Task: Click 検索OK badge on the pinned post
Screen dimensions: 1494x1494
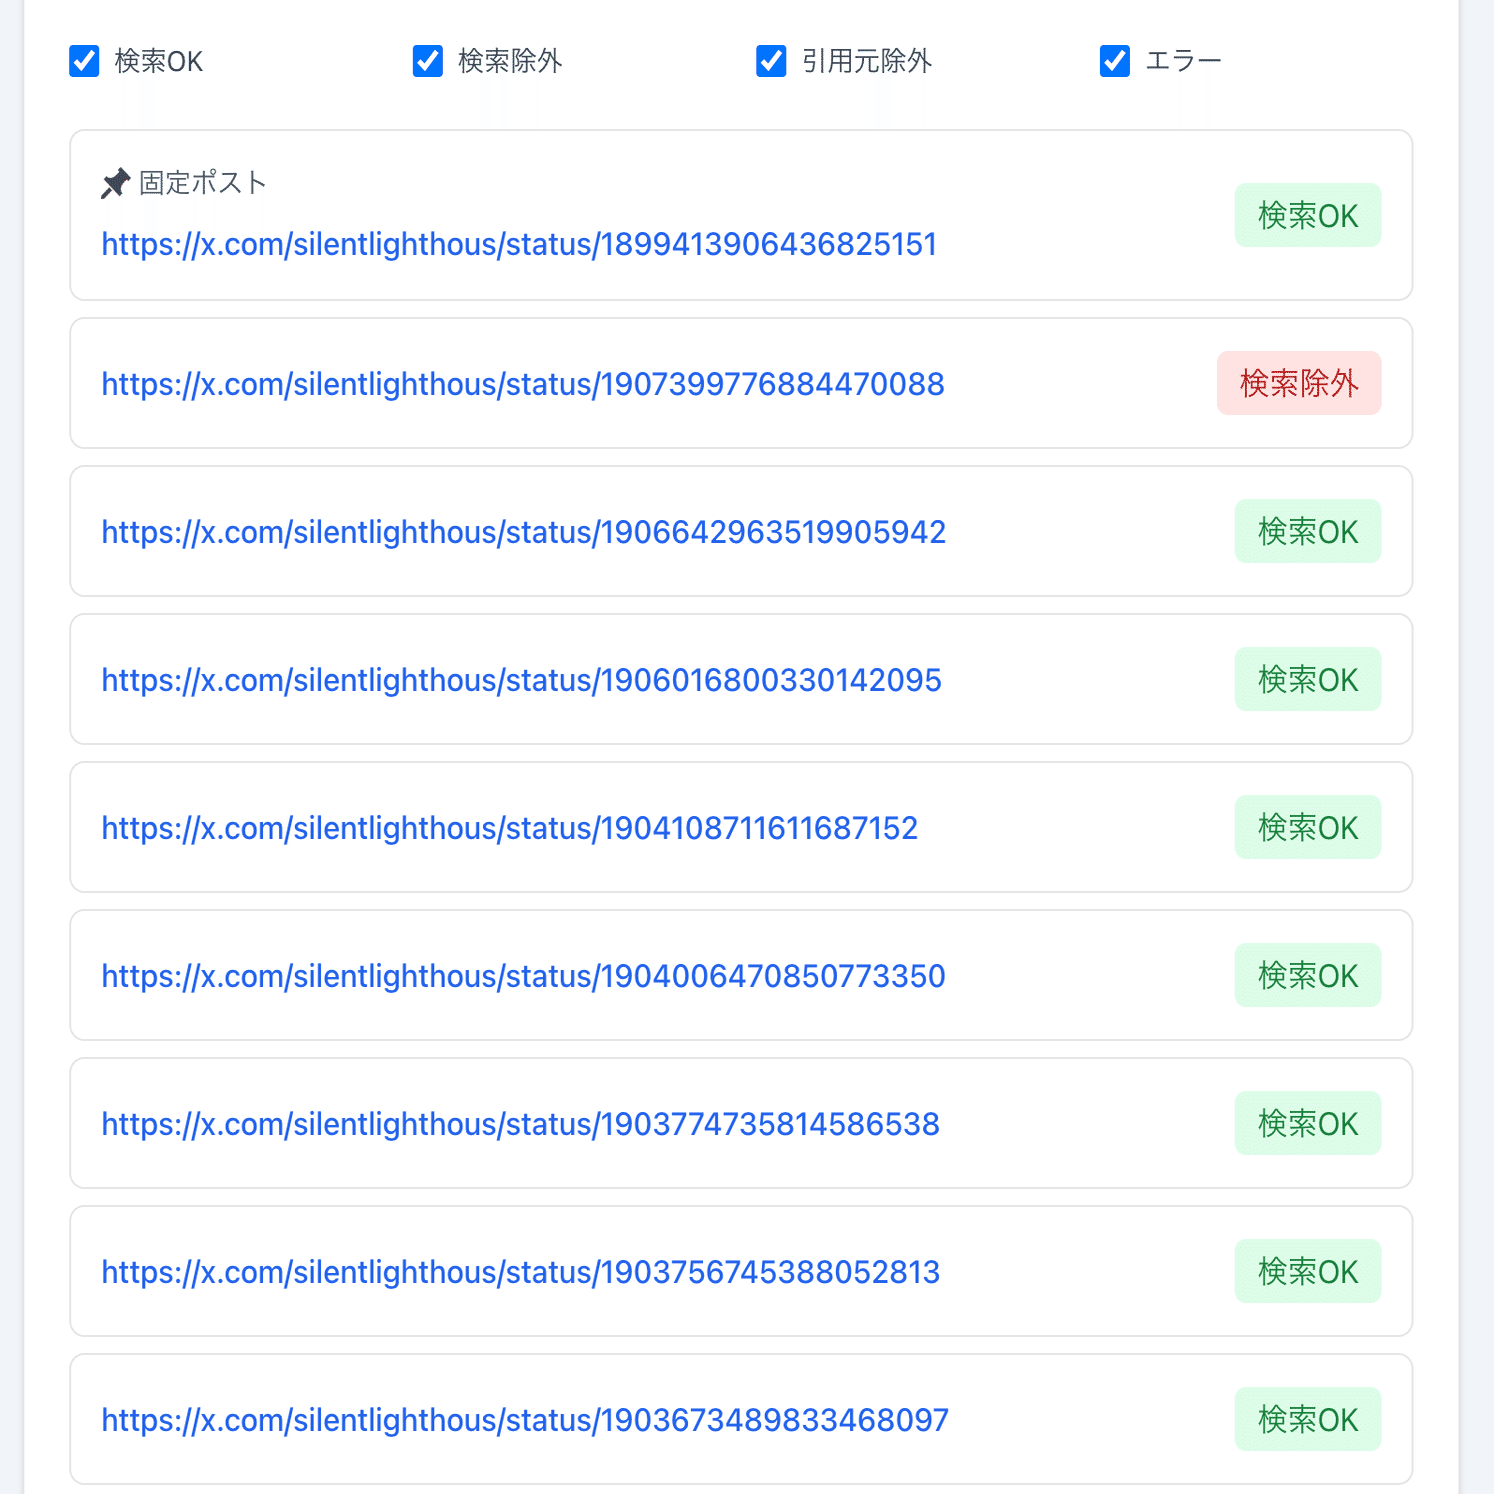Action: pyautogui.click(x=1308, y=215)
